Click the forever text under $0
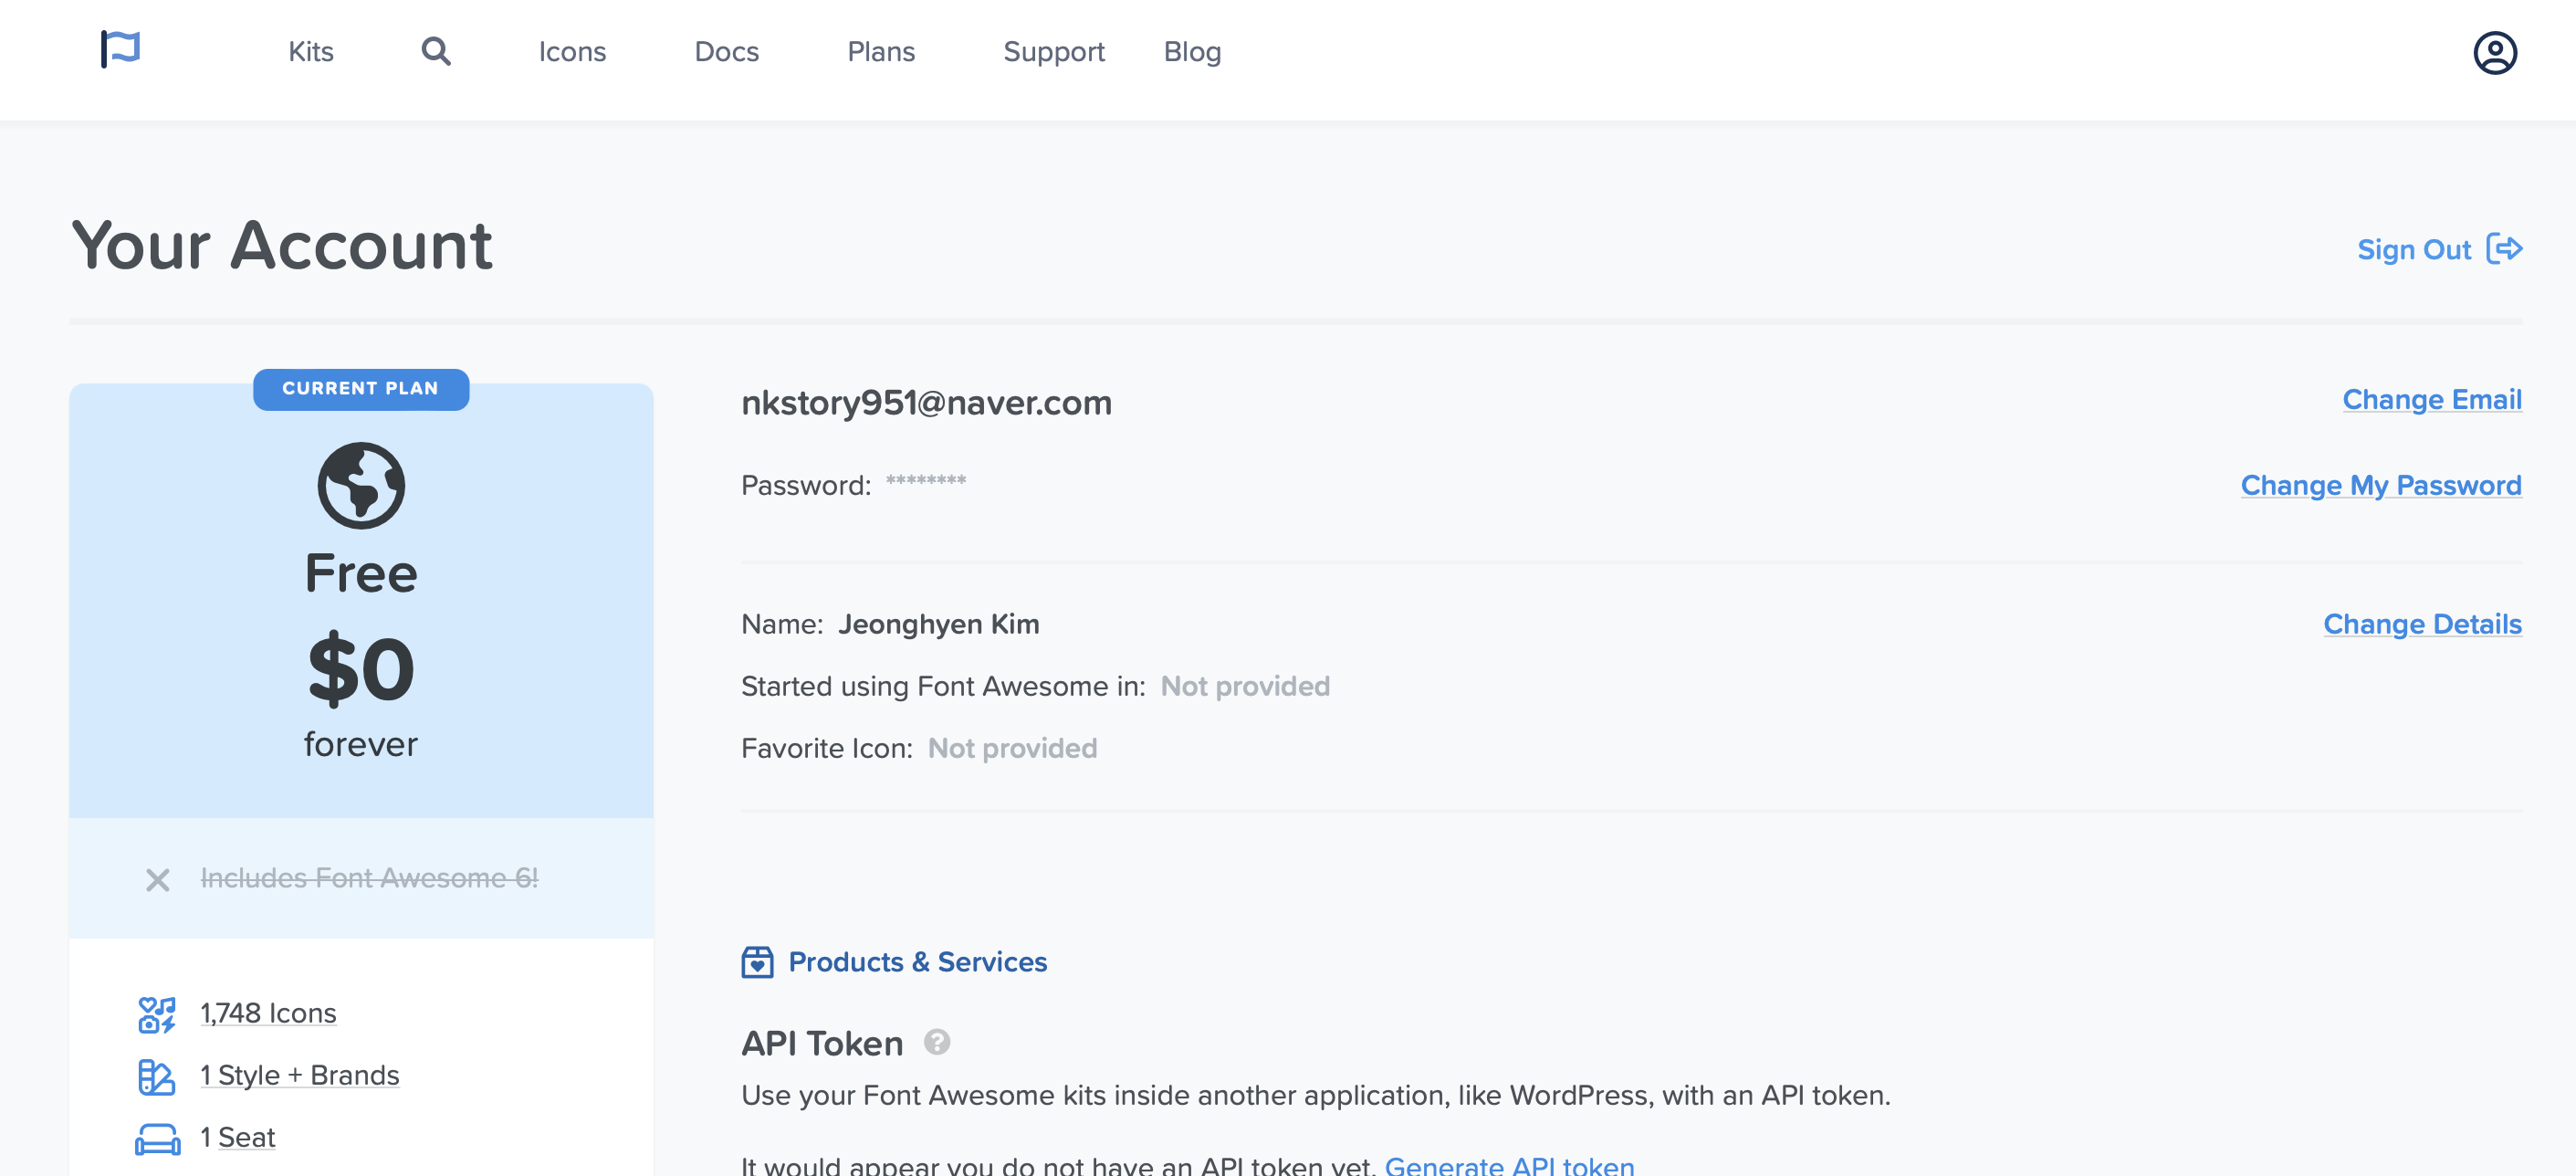This screenshot has height=1176, width=2576. click(361, 744)
